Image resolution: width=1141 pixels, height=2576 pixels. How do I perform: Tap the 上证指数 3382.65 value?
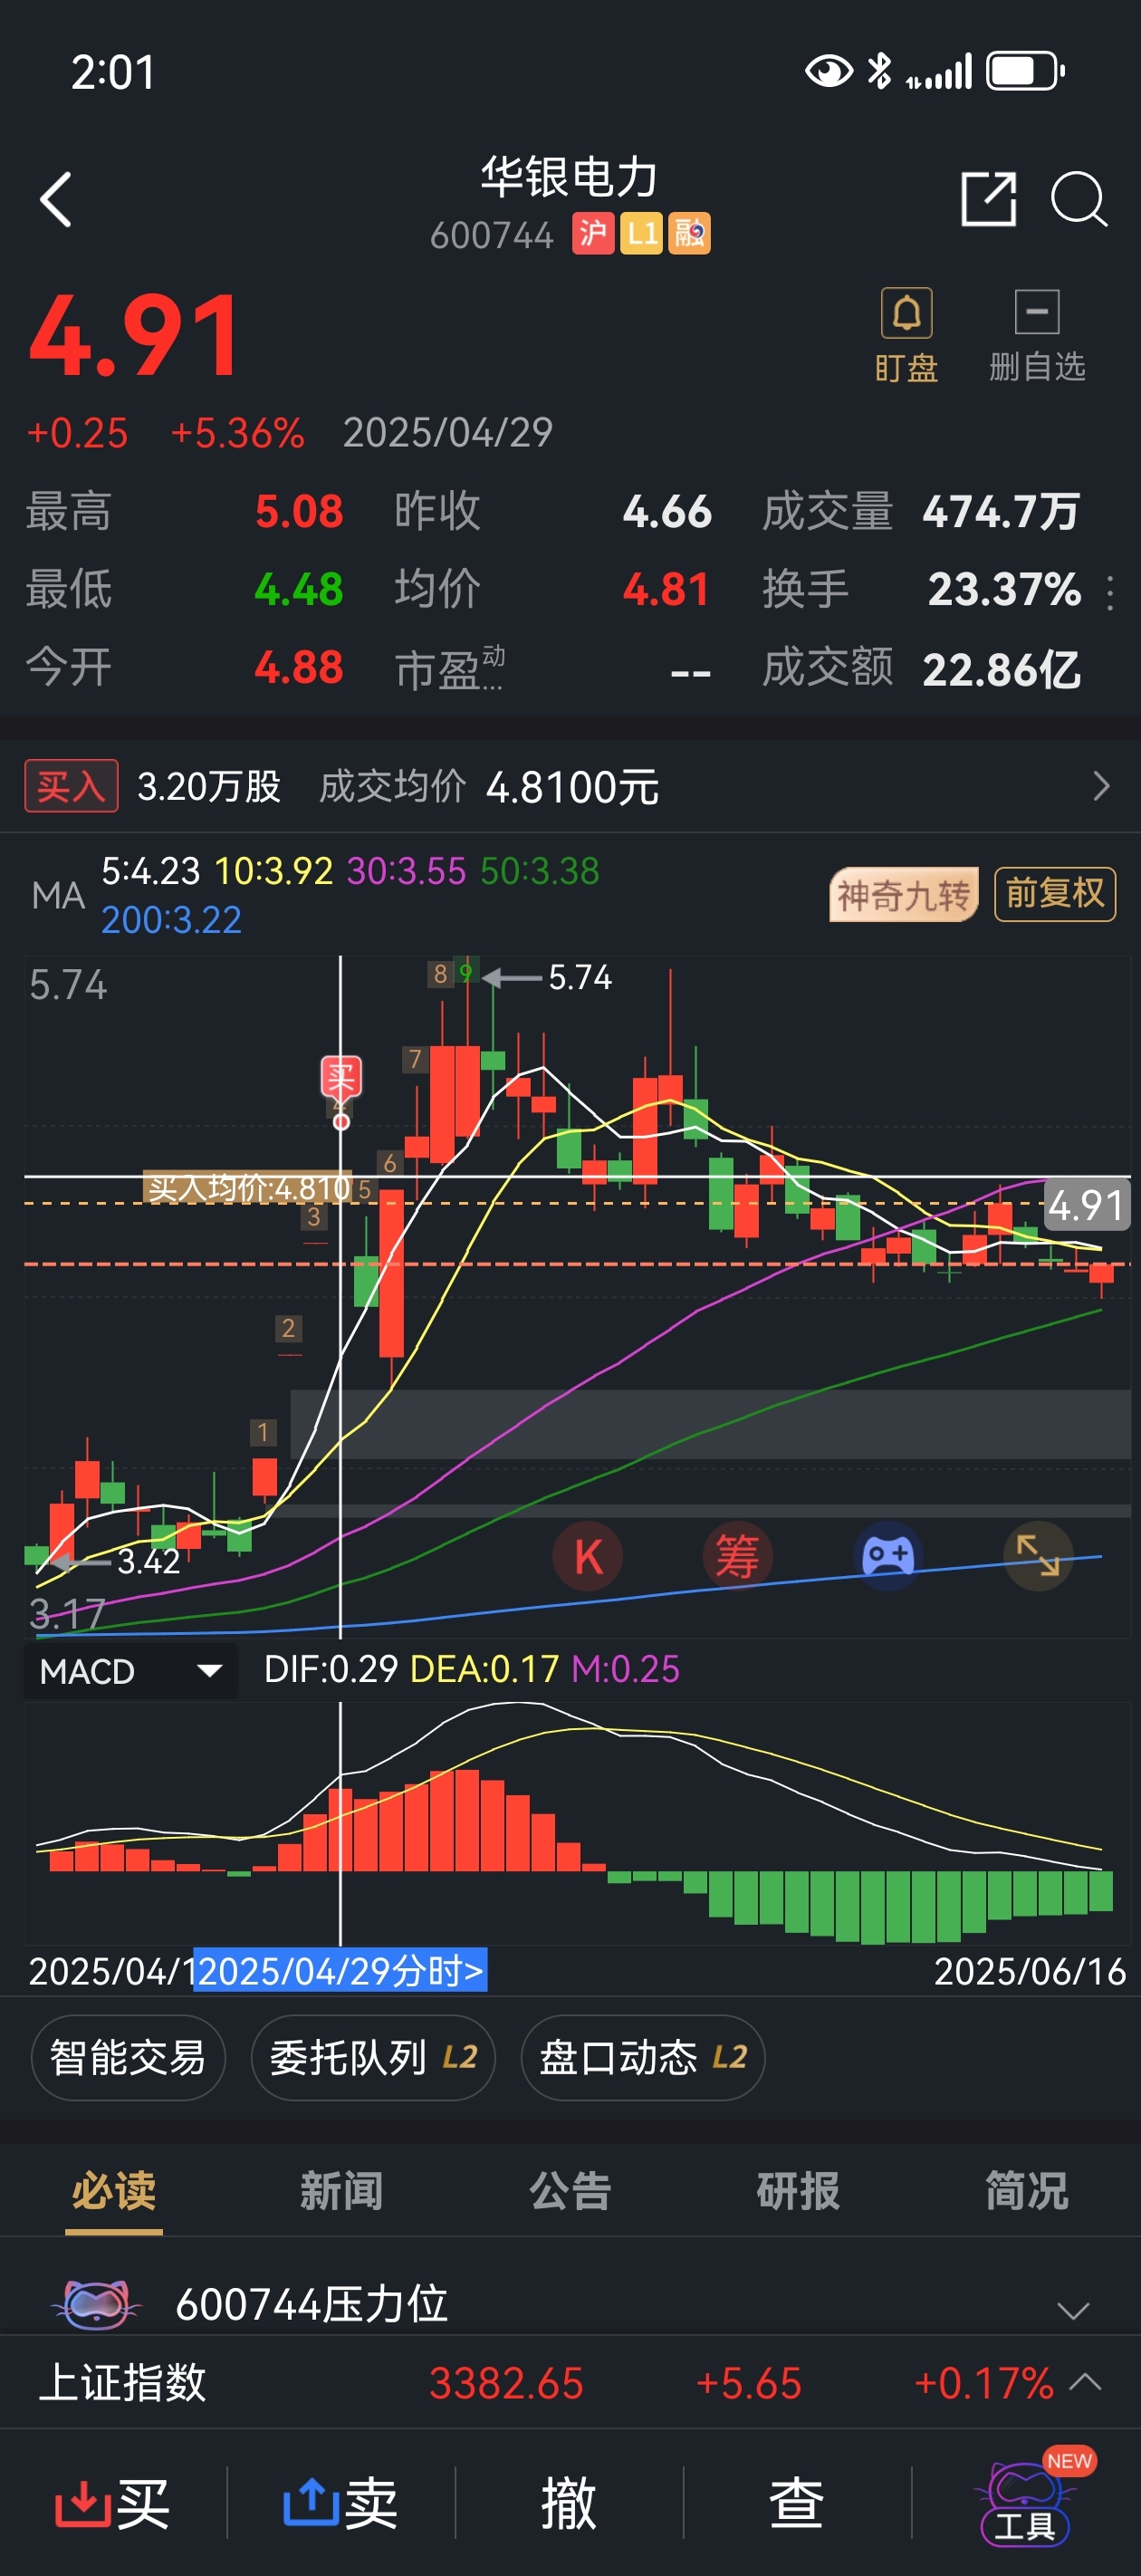point(506,2383)
